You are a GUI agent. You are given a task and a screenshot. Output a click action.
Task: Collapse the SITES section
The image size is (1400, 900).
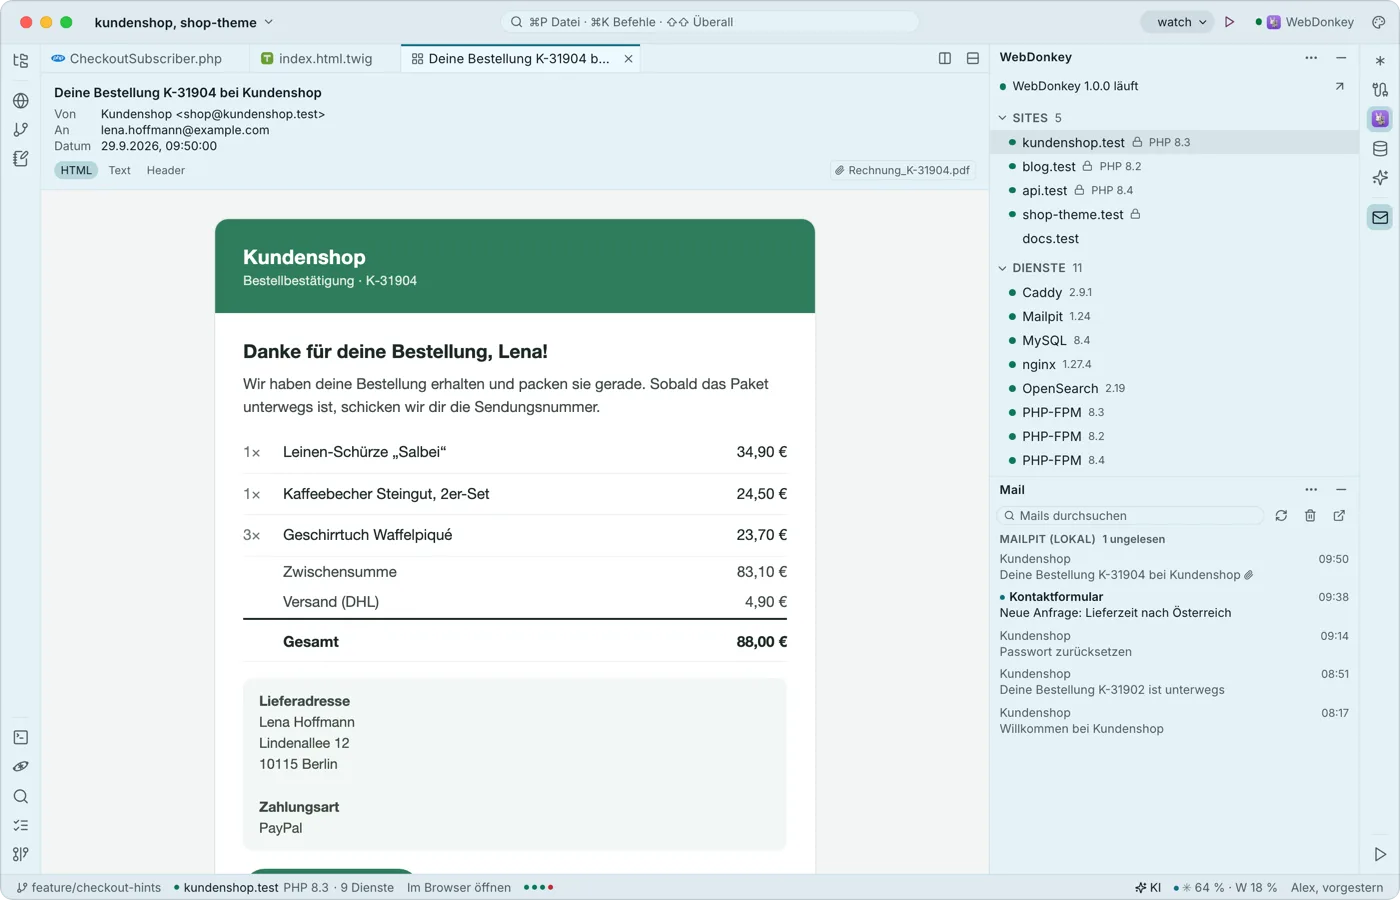click(x=1003, y=118)
